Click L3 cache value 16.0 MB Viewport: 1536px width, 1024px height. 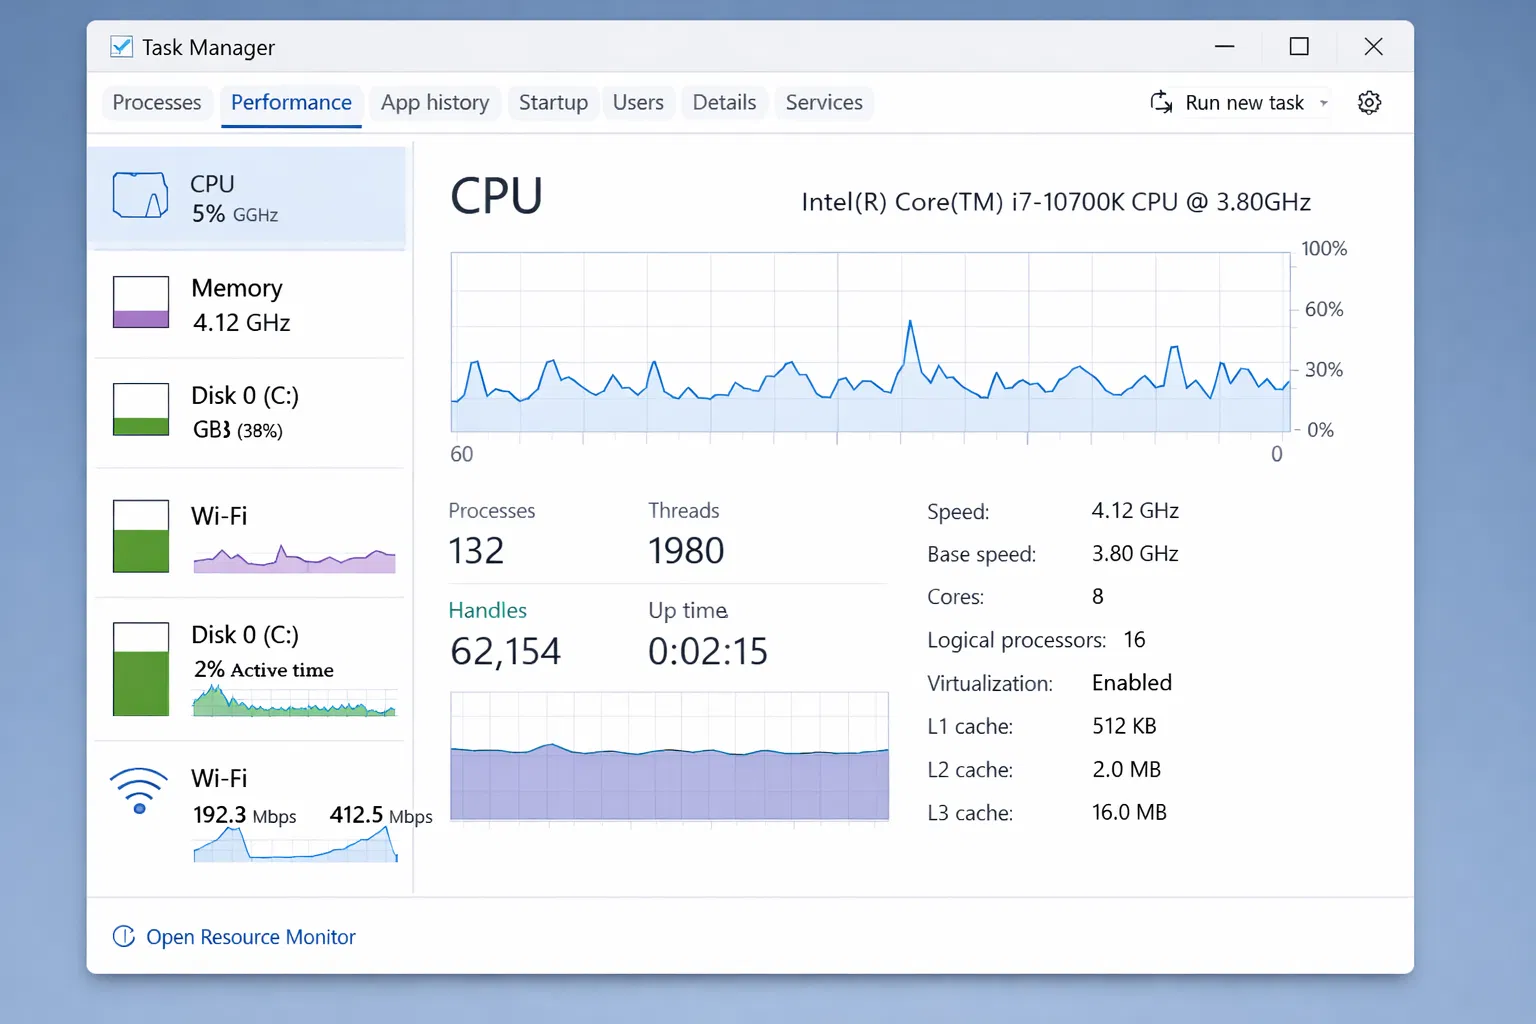(x=1129, y=812)
